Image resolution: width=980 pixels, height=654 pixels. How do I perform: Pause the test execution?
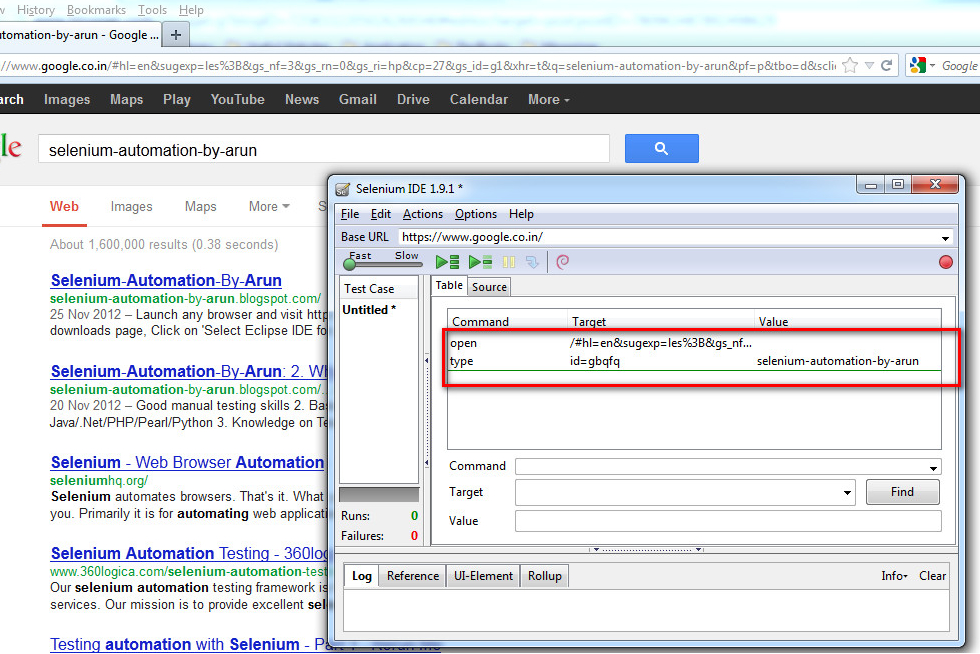point(510,261)
